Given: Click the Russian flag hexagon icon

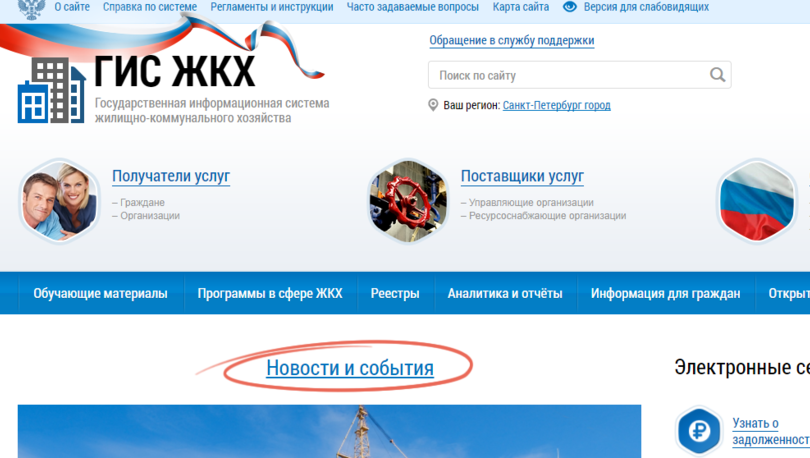Looking at the screenshot, I should (x=757, y=200).
